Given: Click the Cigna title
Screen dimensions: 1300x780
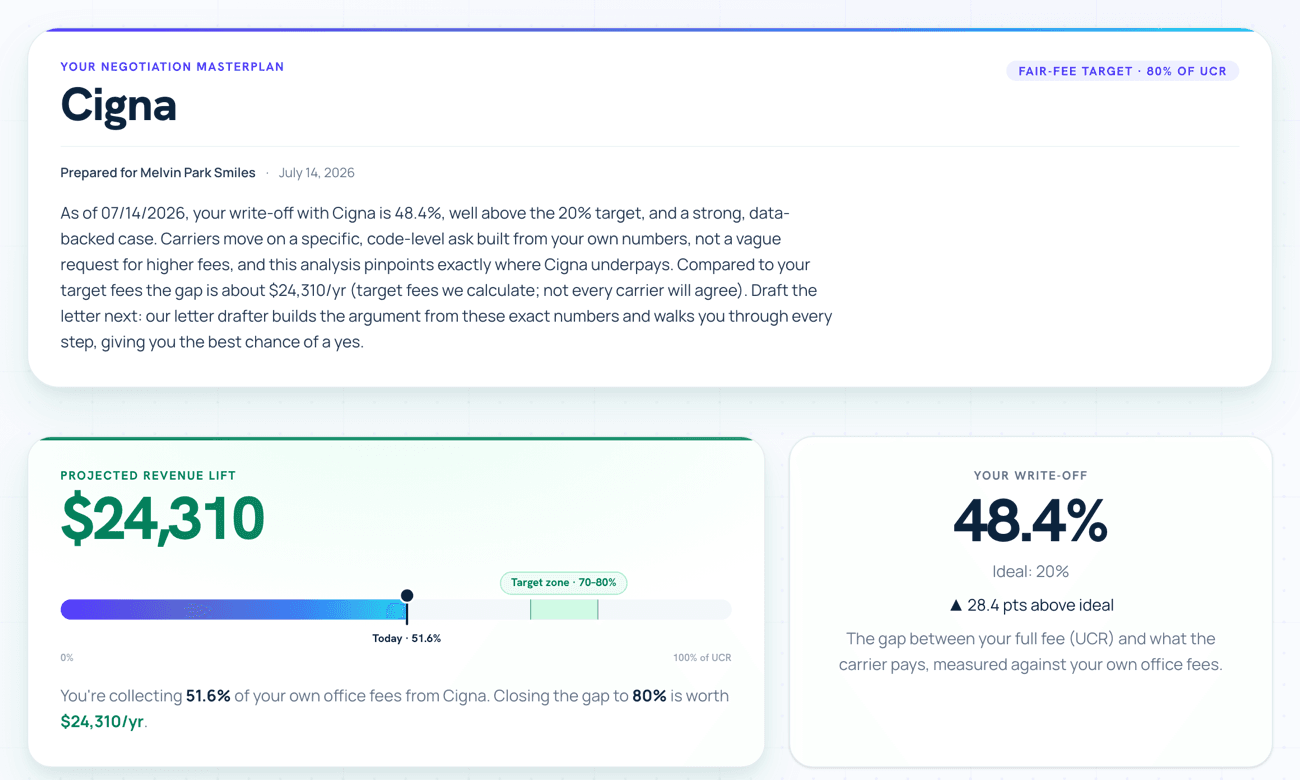Looking at the screenshot, I should 118,105.
